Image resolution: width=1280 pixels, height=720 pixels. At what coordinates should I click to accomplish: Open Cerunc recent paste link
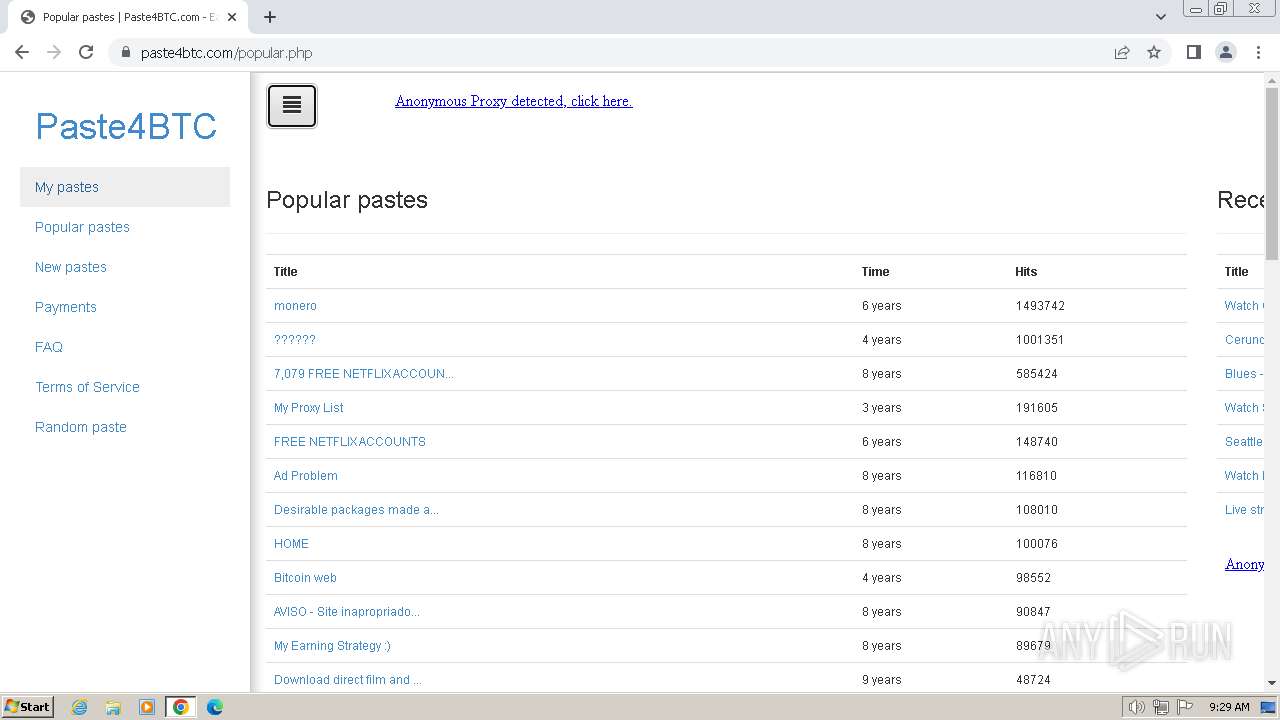[1244, 340]
